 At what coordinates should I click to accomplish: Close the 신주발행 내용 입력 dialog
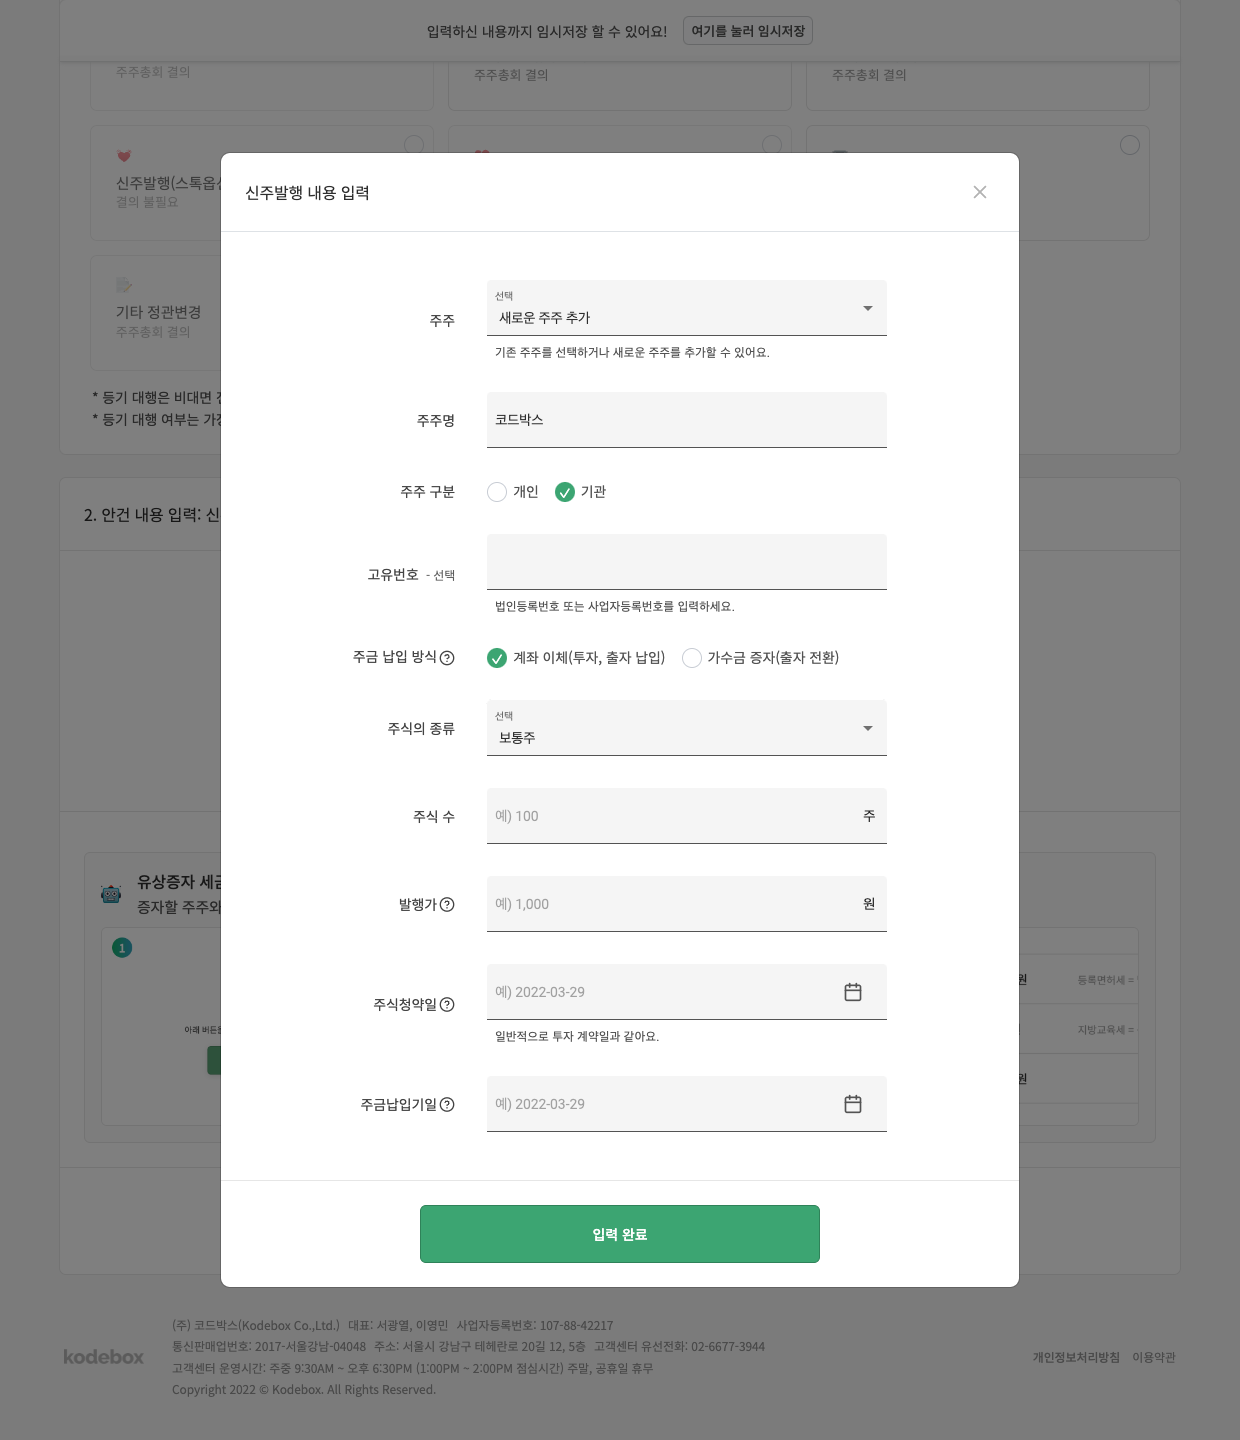[x=980, y=192]
